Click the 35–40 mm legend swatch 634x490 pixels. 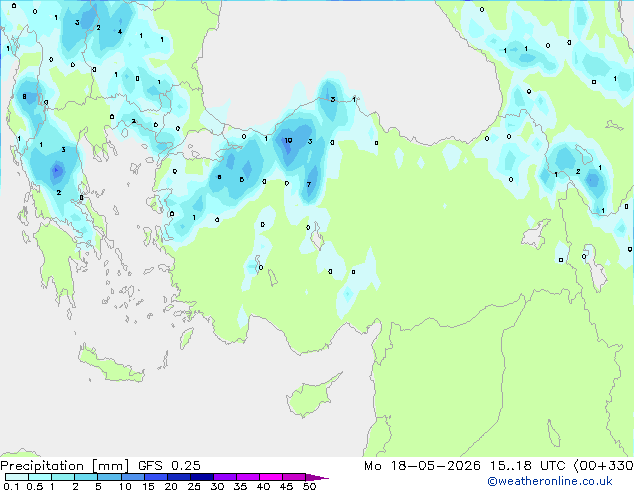(x=247, y=477)
